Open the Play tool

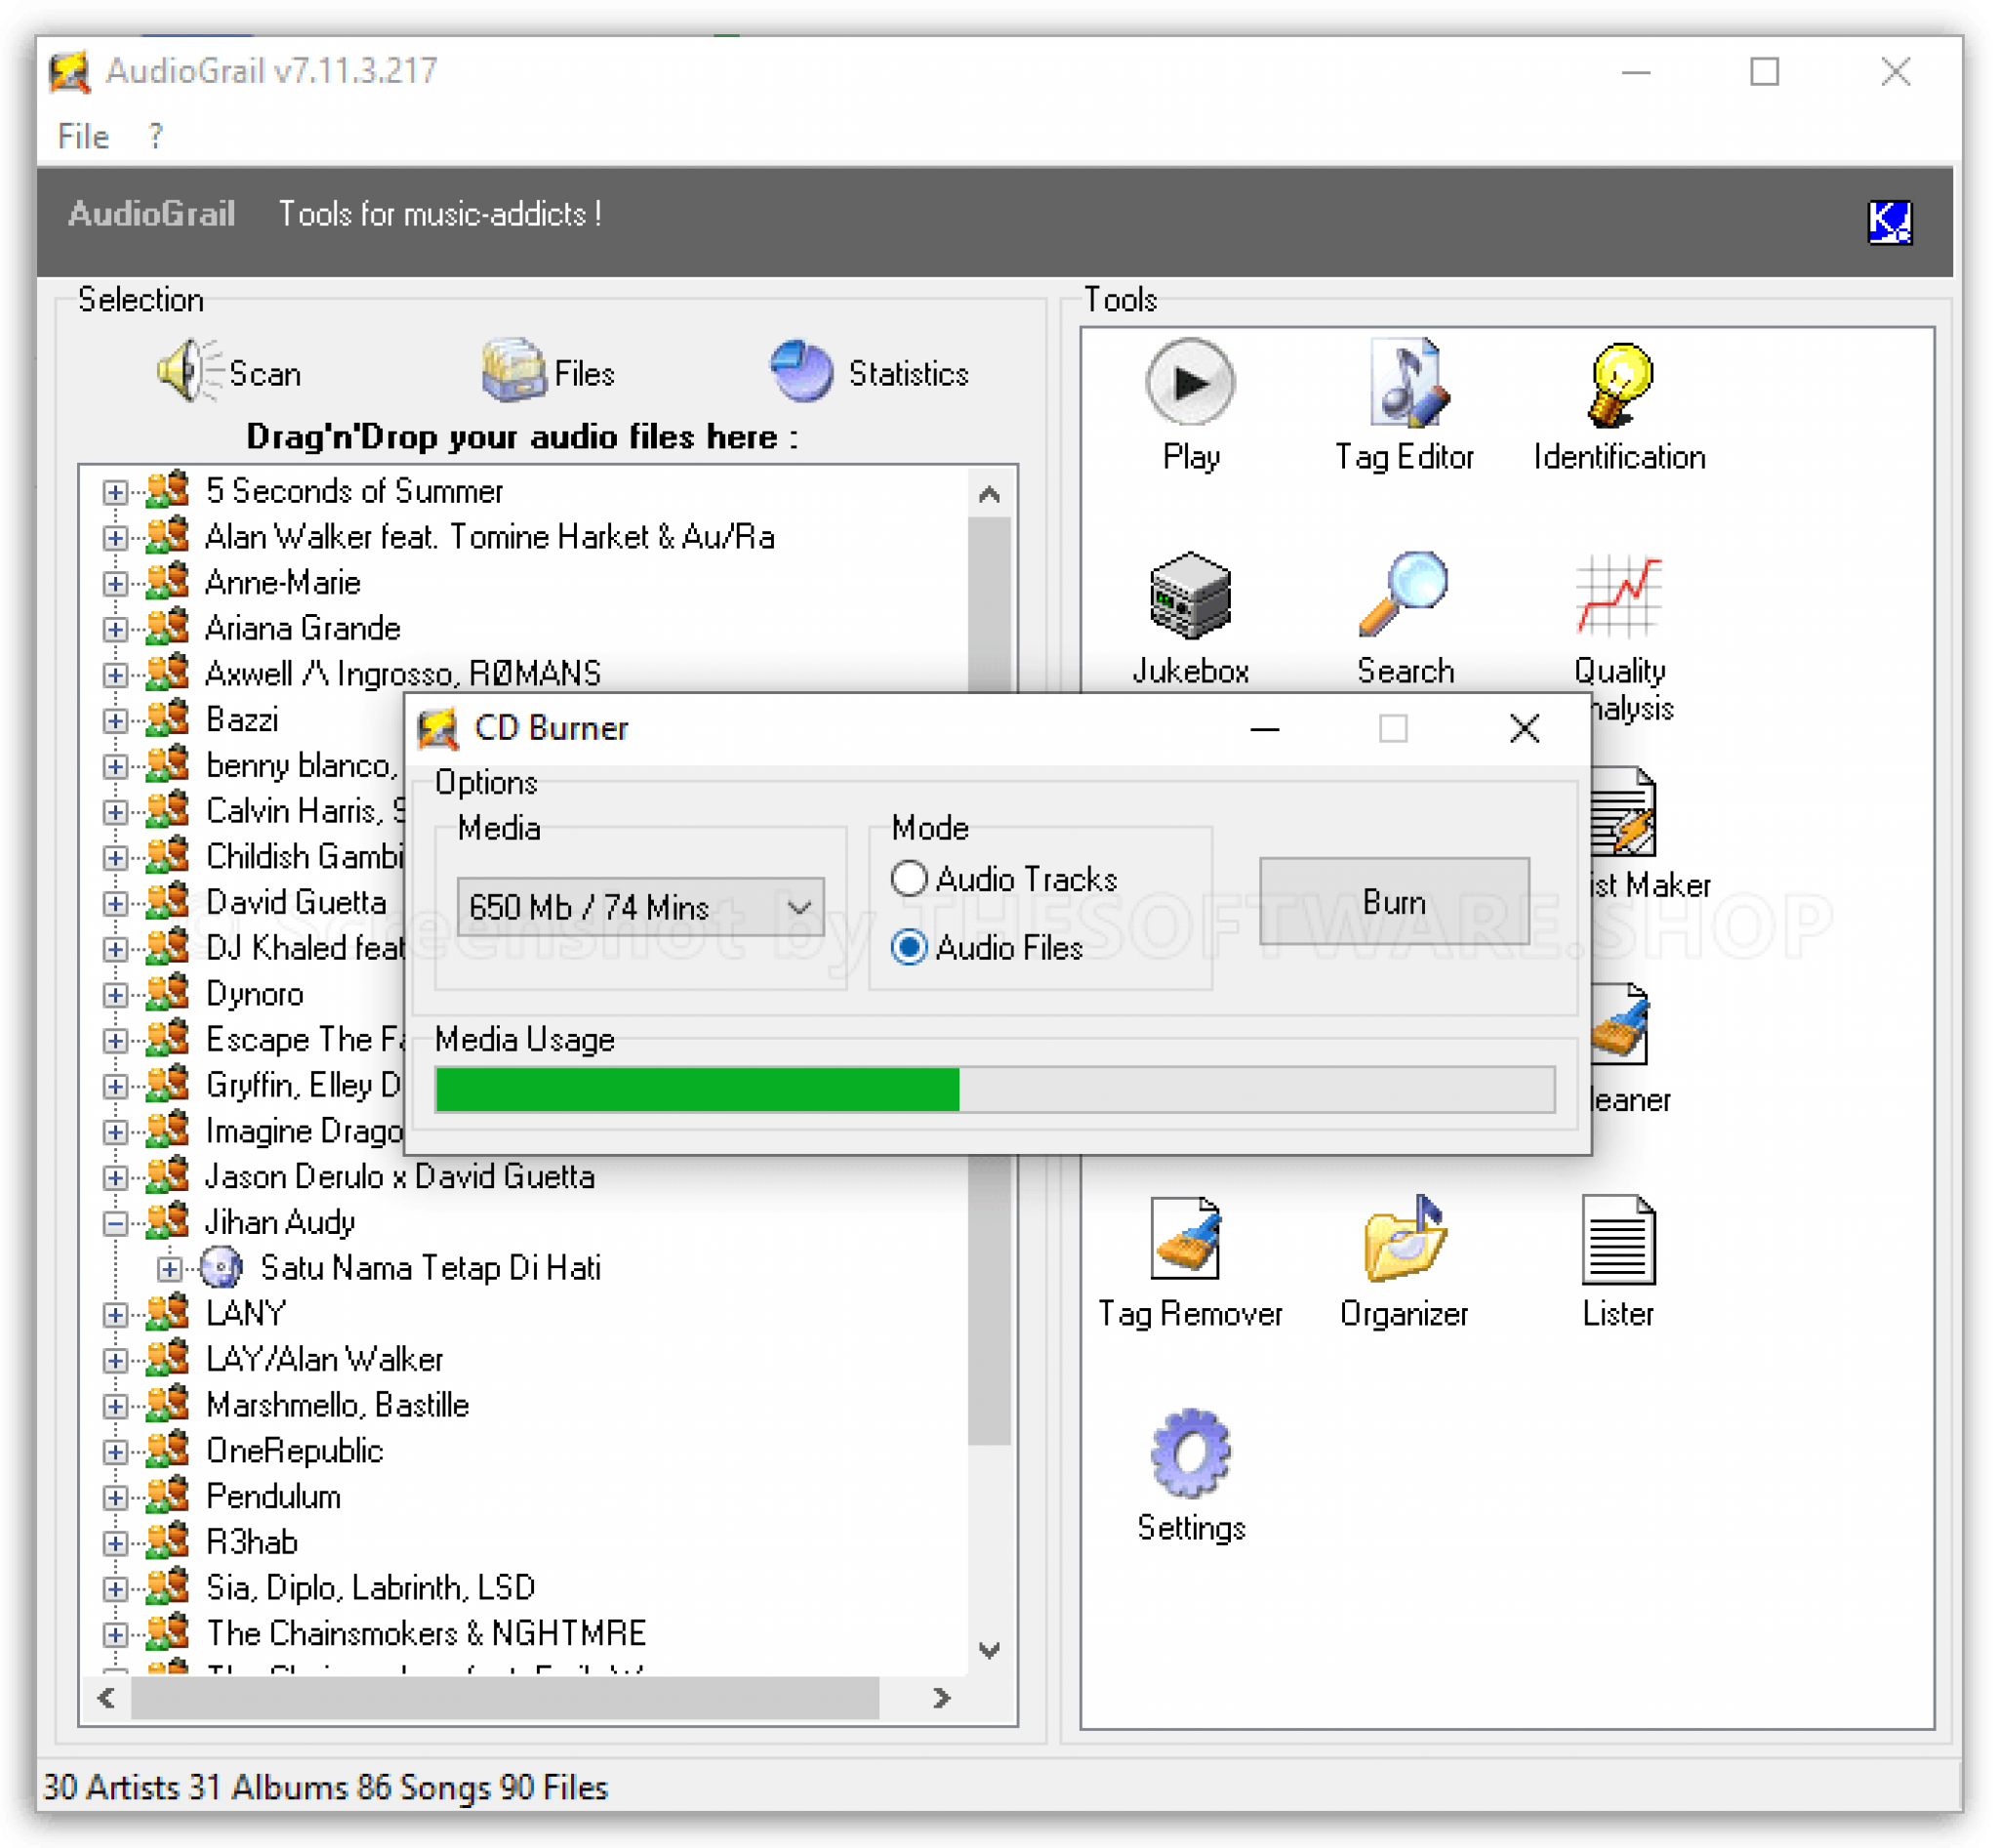coord(1191,404)
